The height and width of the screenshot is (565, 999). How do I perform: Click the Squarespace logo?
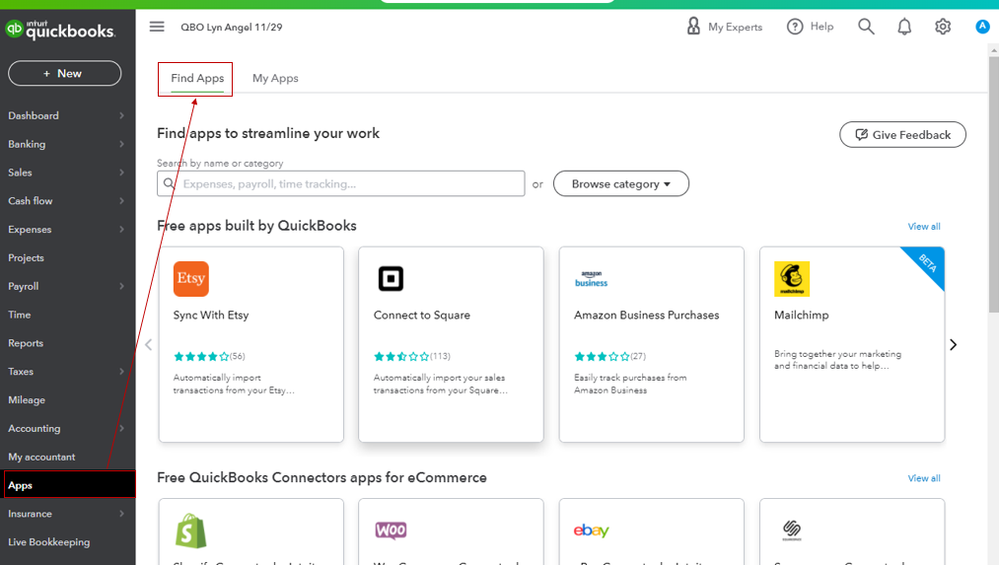point(792,530)
